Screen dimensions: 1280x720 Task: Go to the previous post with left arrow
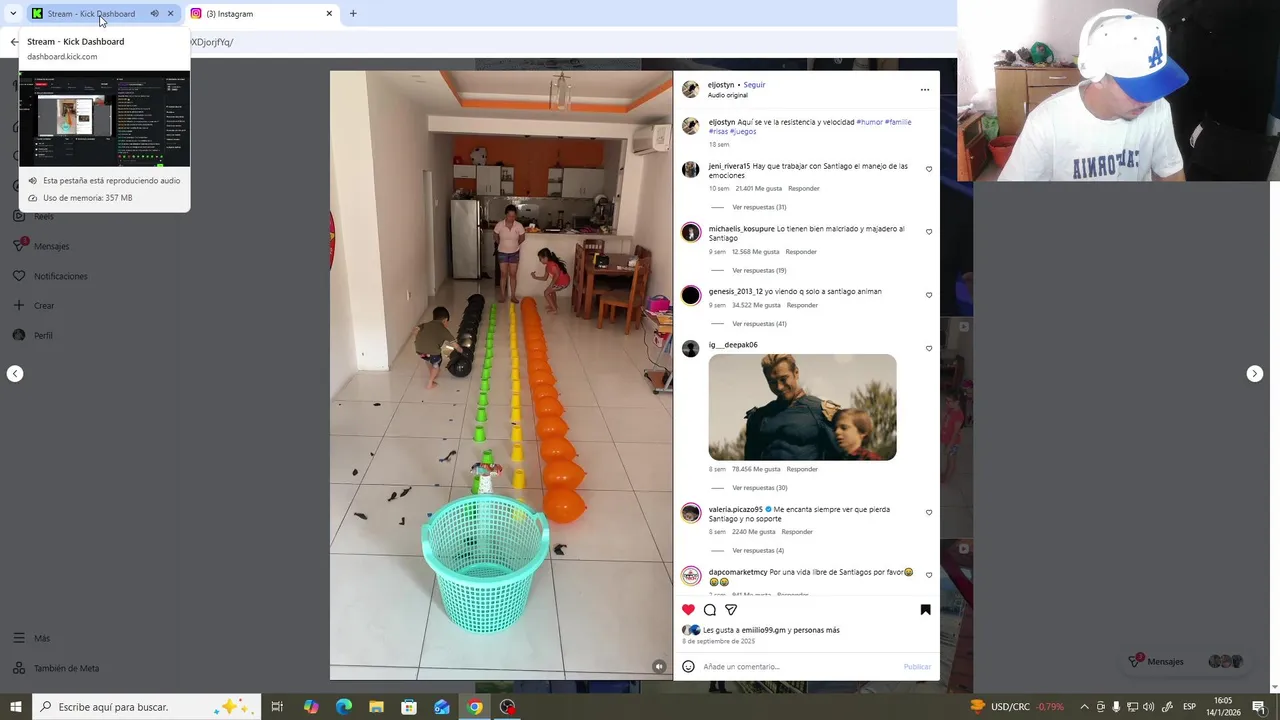(x=15, y=374)
